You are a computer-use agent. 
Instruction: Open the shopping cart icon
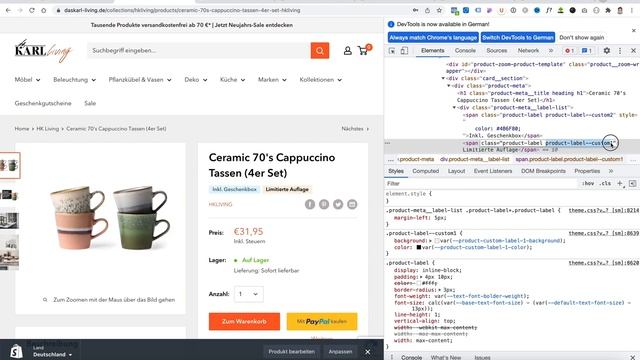coord(363,51)
